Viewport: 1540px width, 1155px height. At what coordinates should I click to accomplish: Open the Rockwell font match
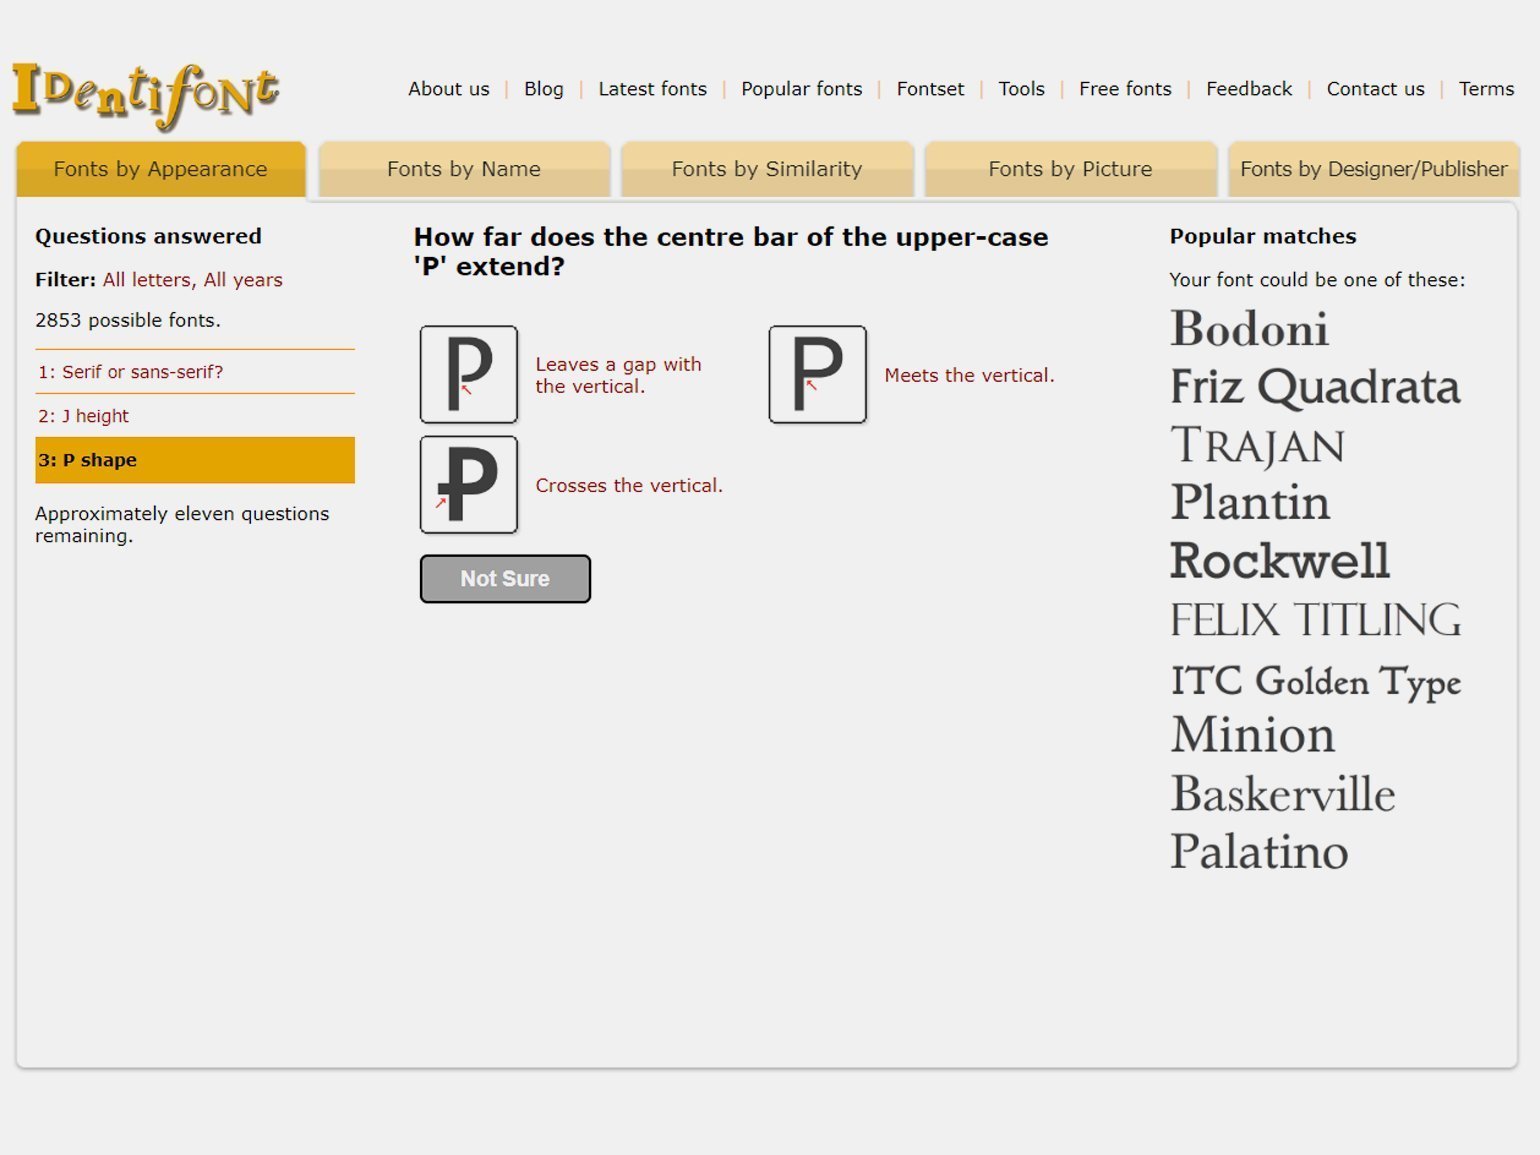click(1280, 561)
